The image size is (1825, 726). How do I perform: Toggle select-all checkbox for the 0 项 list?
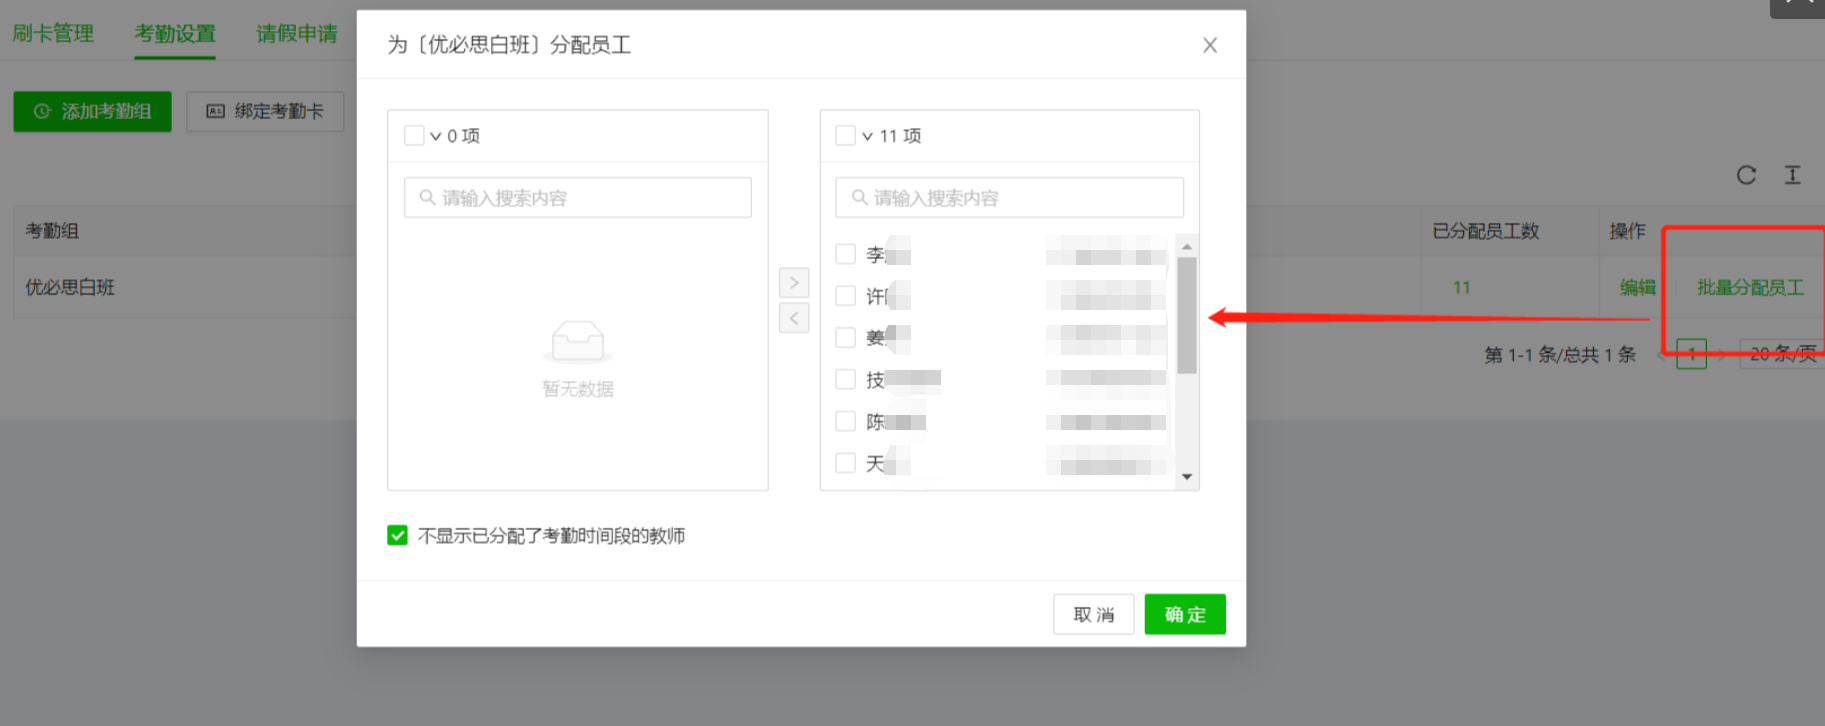coord(414,135)
